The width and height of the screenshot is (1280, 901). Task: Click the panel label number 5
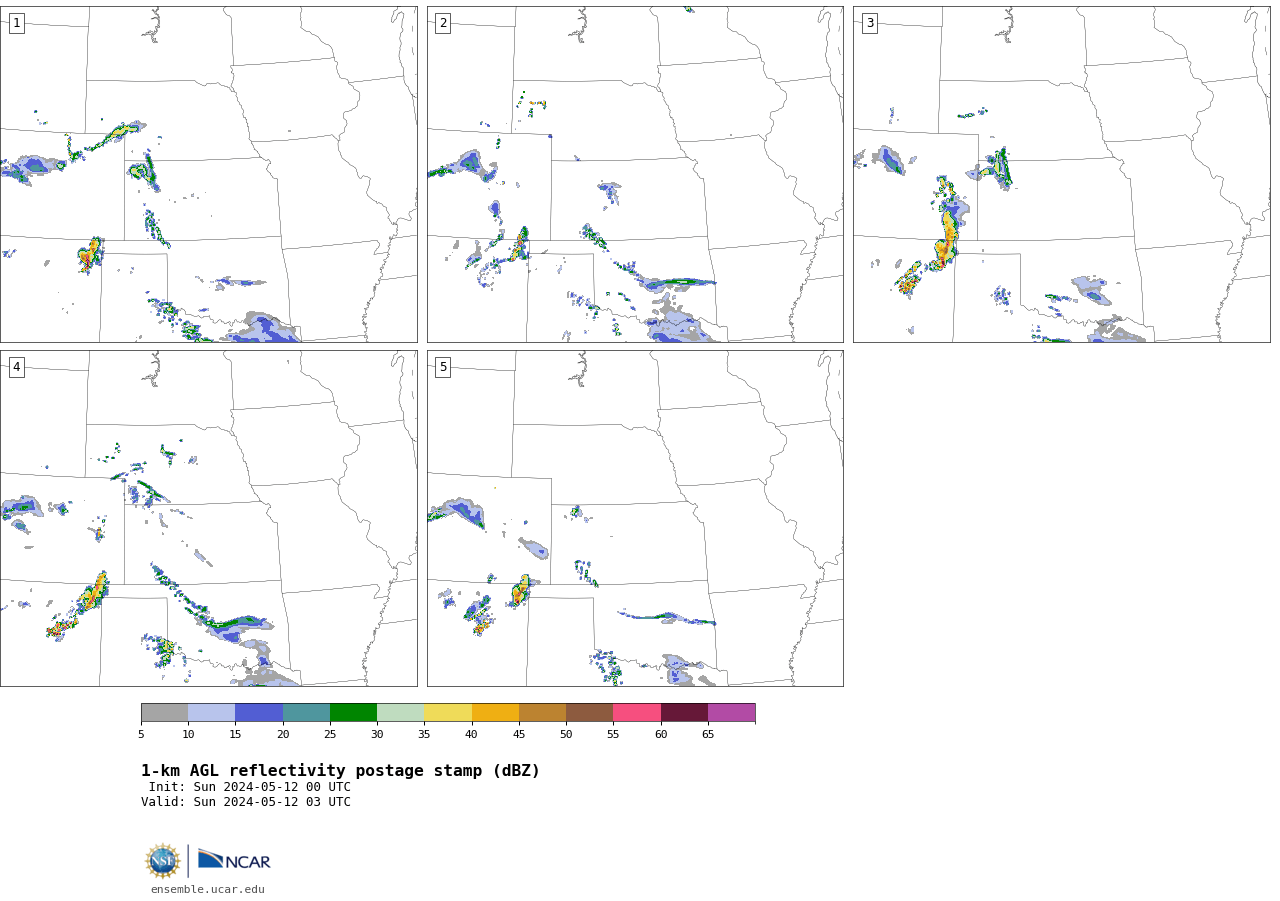[x=443, y=367]
